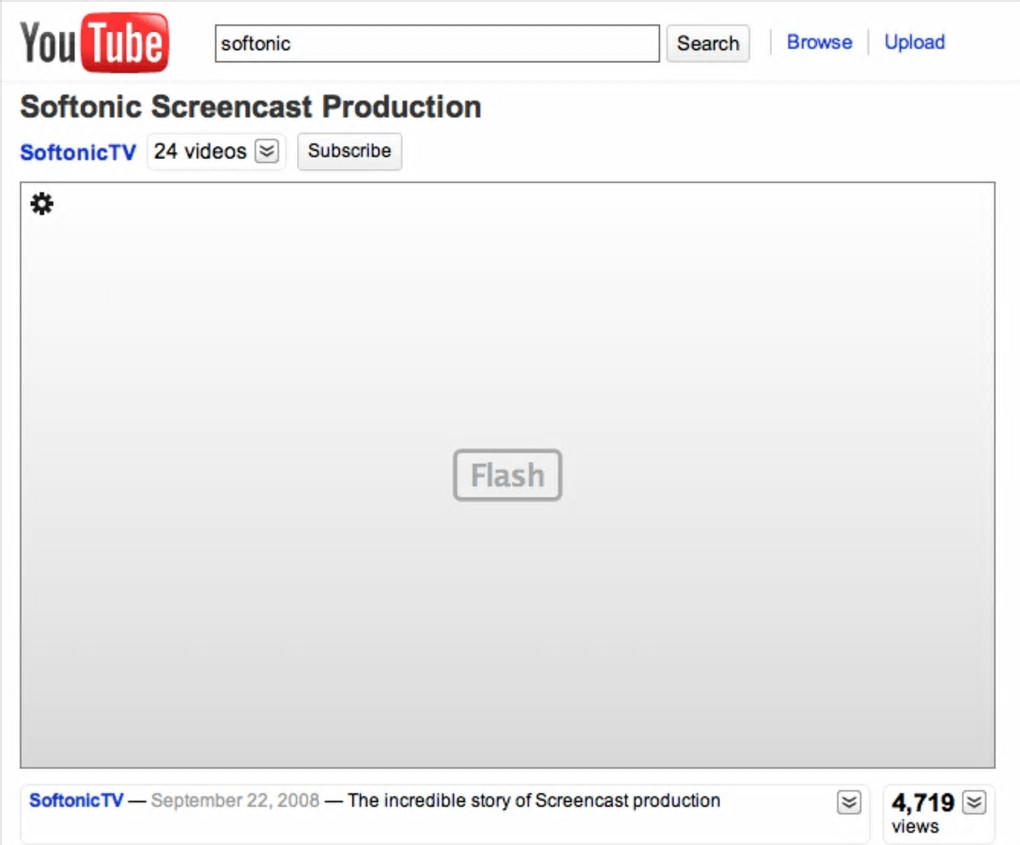
Task: Click the September 22, 2008 date text
Action: tap(235, 800)
